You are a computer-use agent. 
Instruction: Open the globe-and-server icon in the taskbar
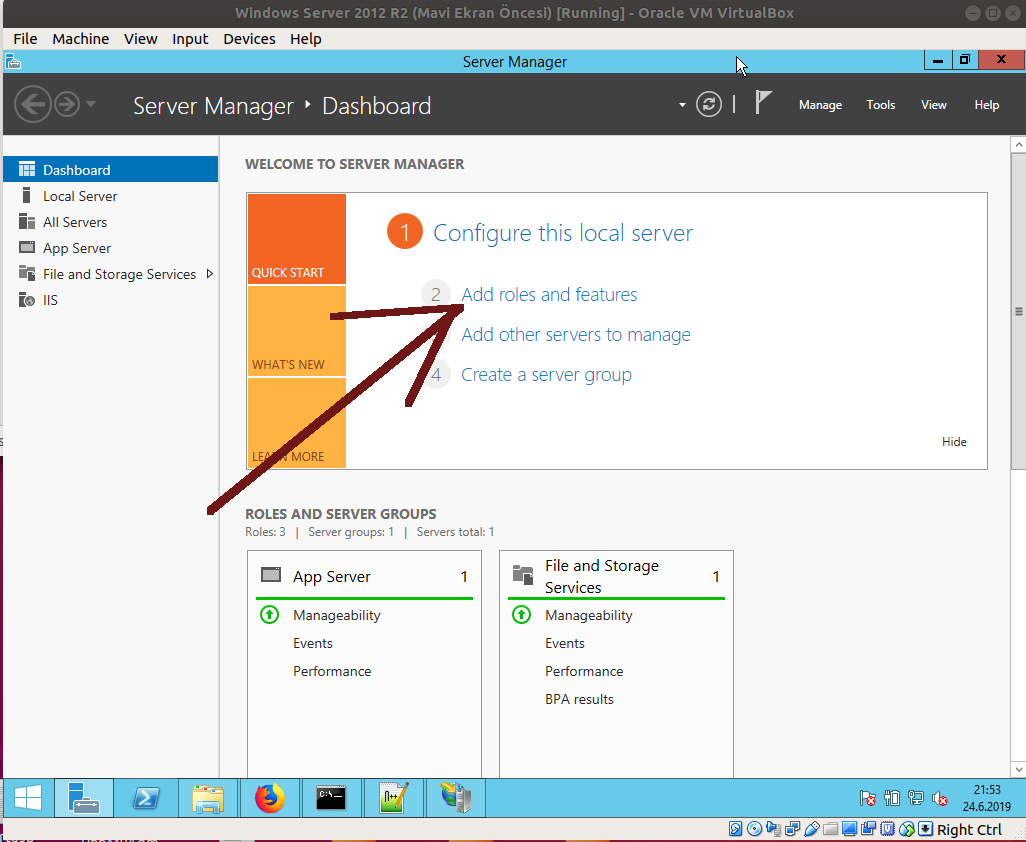455,798
